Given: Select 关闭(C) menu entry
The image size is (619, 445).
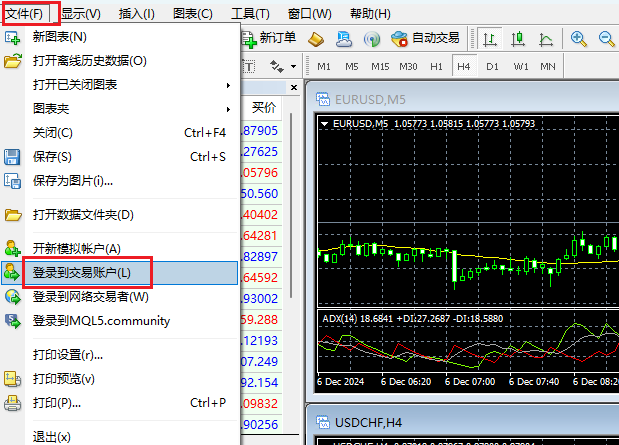Looking at the screenshot, I should click(x=120, y=133).
